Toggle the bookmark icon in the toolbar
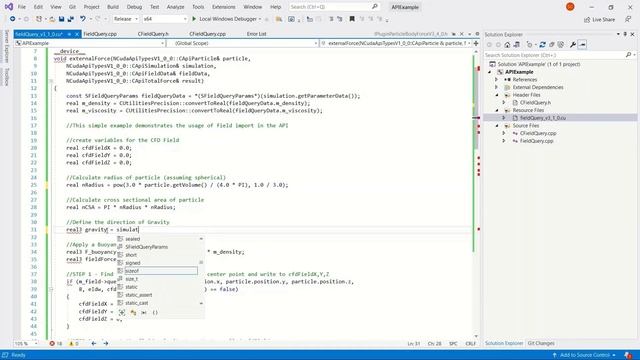This screenshot has width=640, height=360. [x=352, y=19]
